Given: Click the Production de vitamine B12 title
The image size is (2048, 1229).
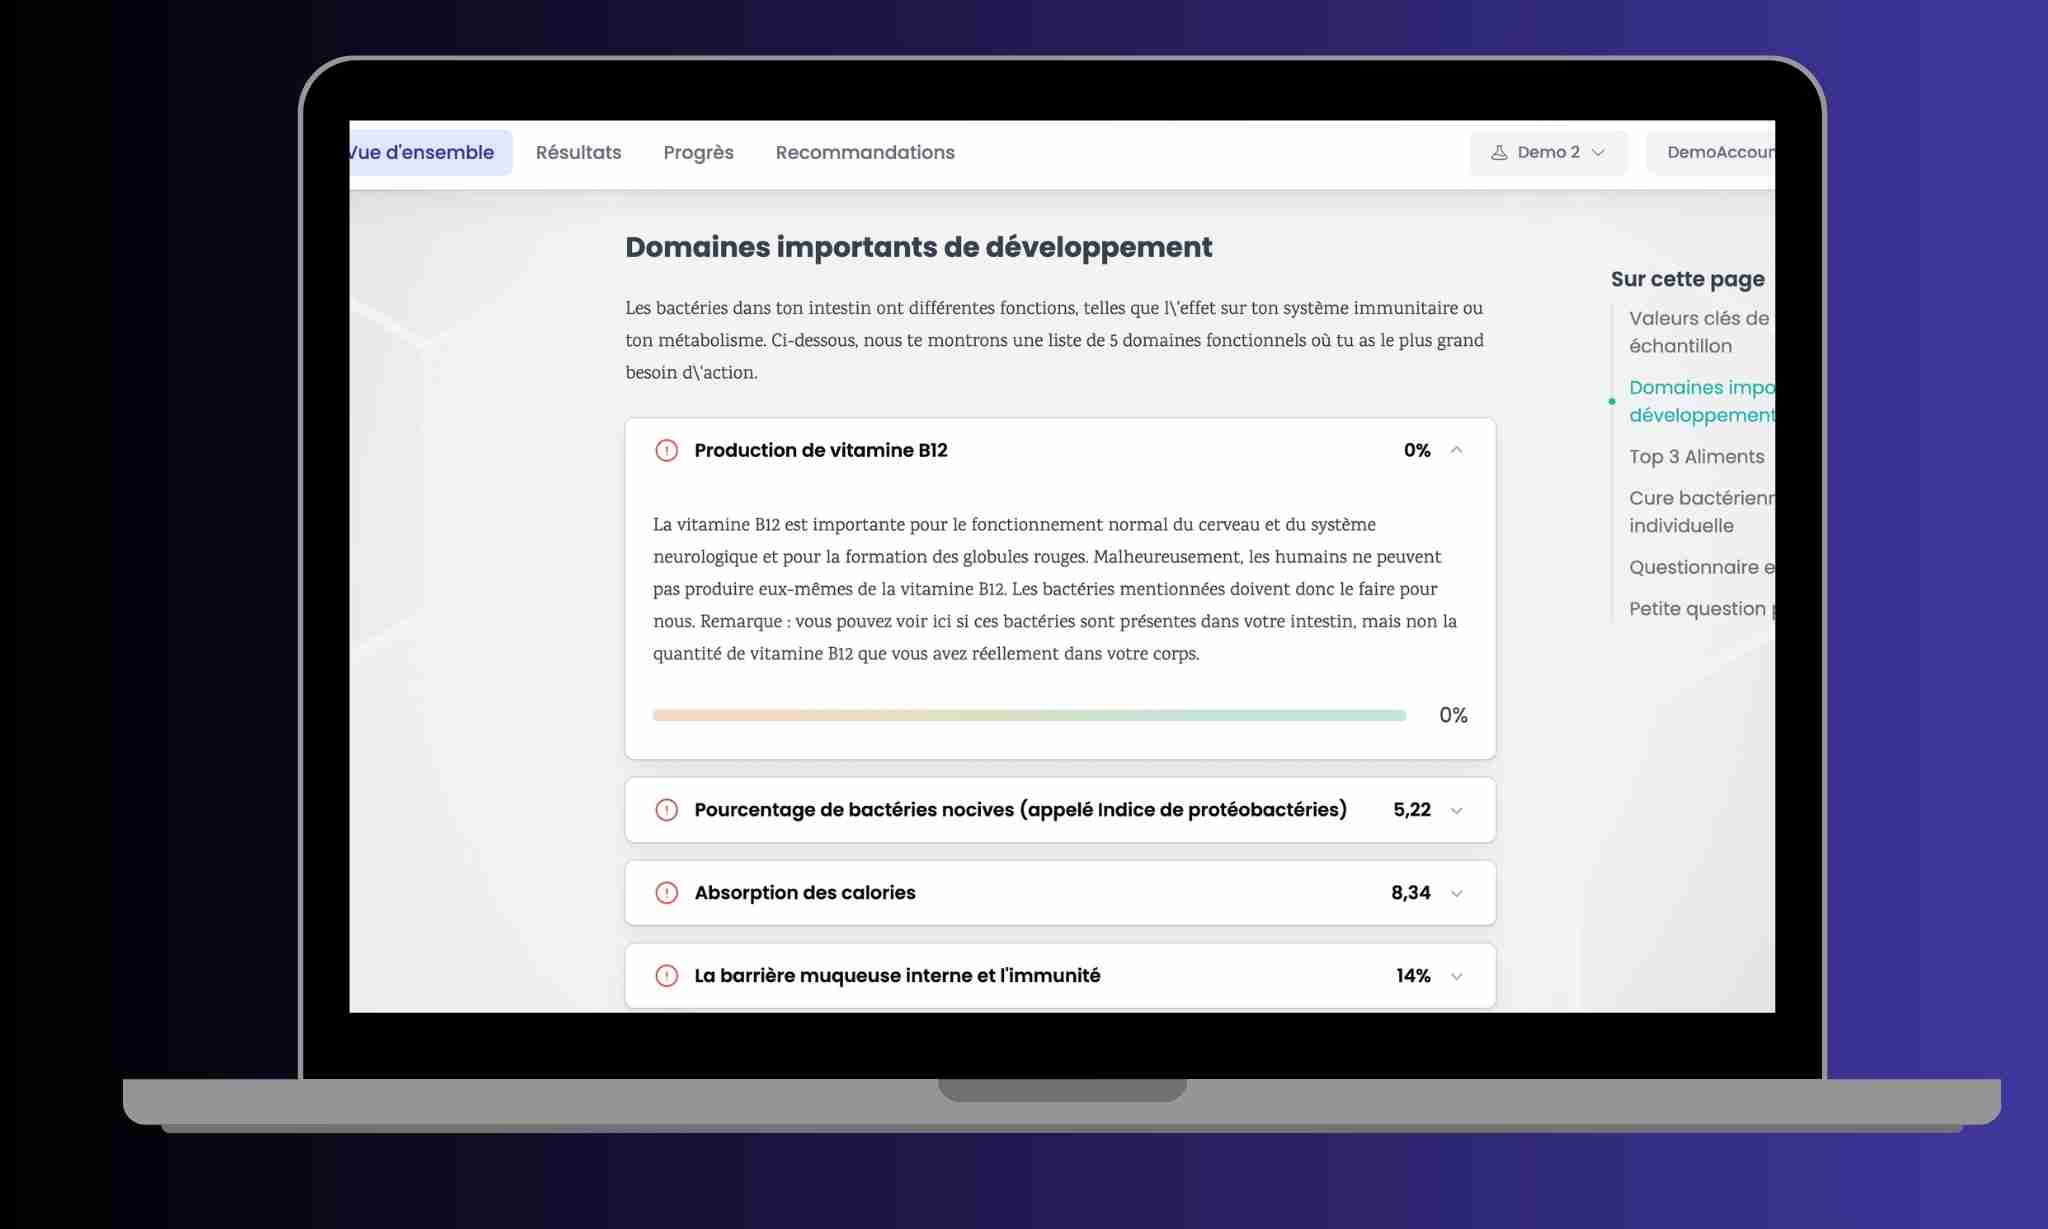Looking at the screenshot, I should (x=821, y=450).
